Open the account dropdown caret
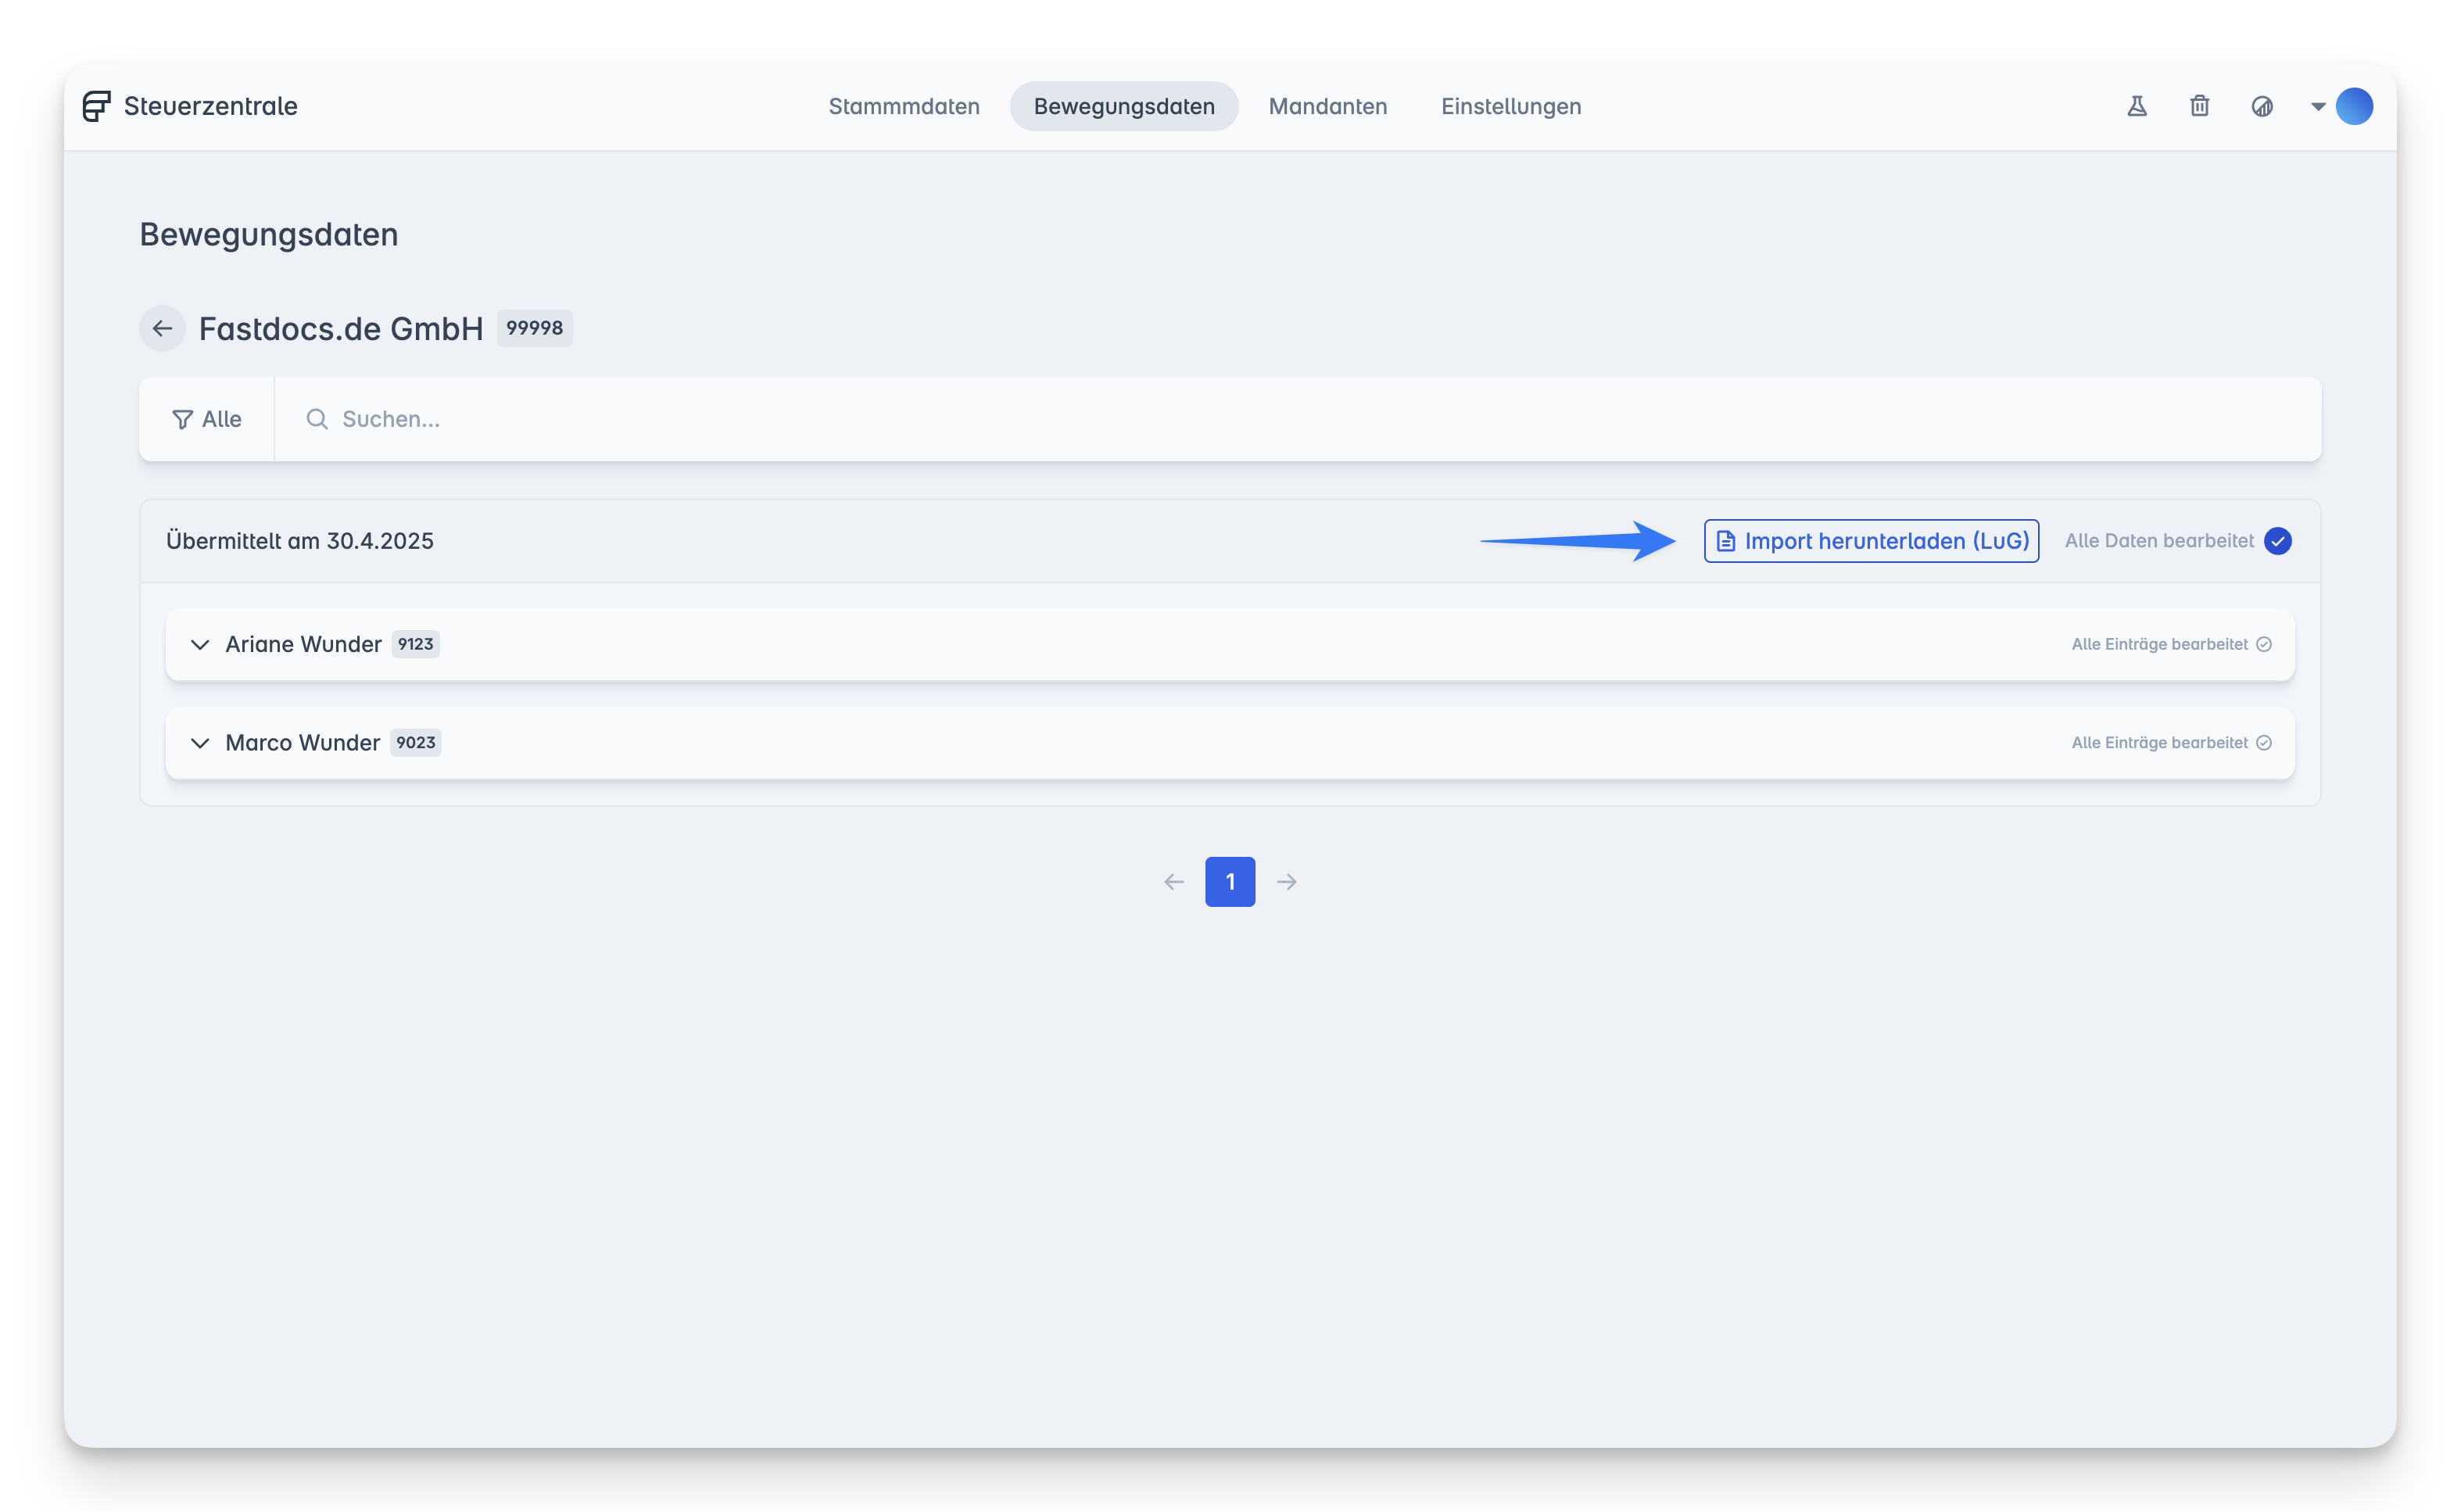 pyautogui.click(x=2317, y=106)
